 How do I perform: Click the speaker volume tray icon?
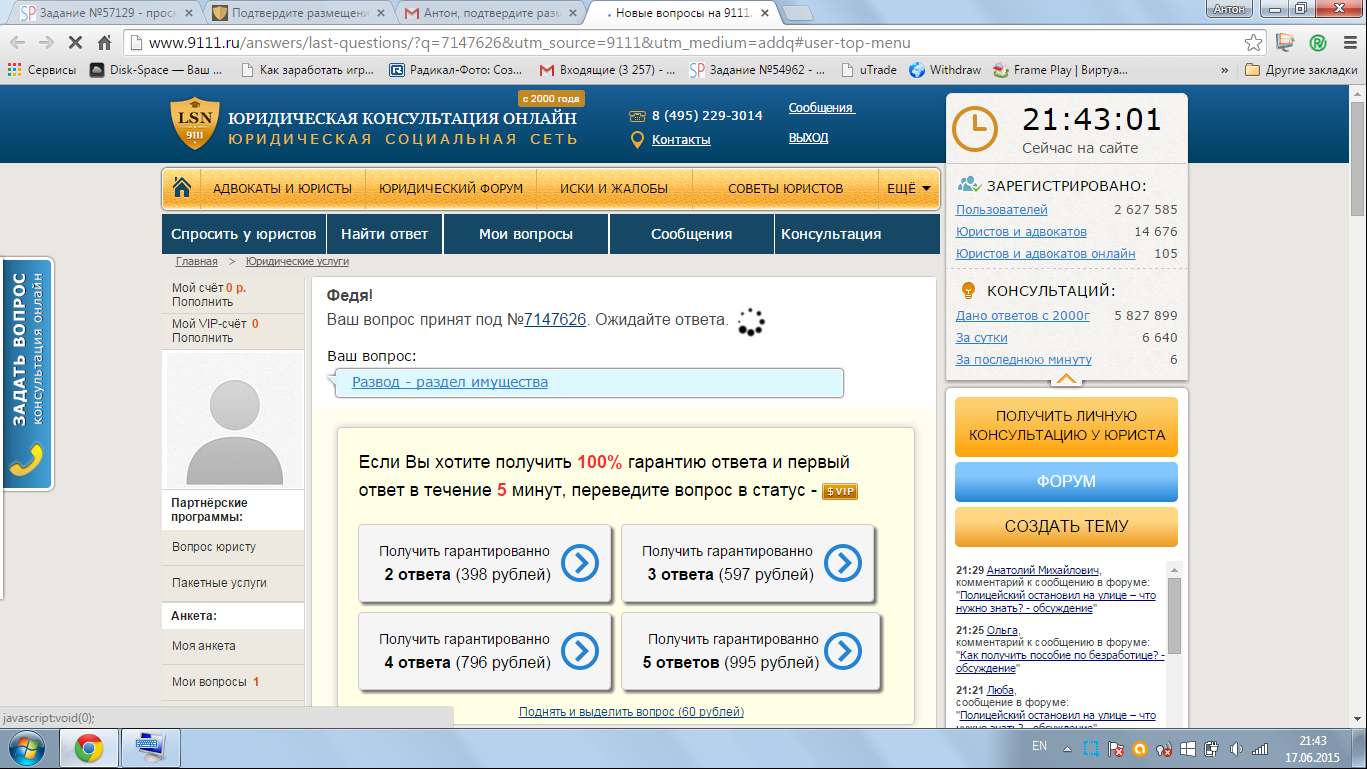(x=1237, y=748)
